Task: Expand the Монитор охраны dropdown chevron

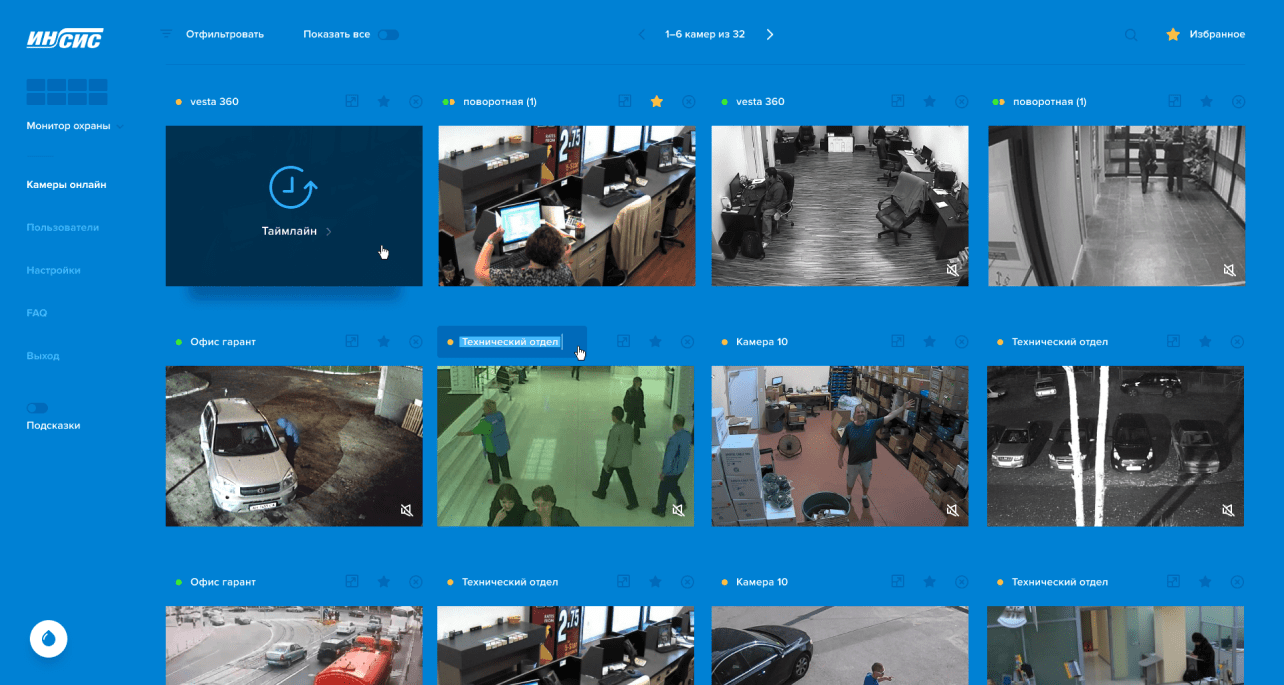Action: 121,126
